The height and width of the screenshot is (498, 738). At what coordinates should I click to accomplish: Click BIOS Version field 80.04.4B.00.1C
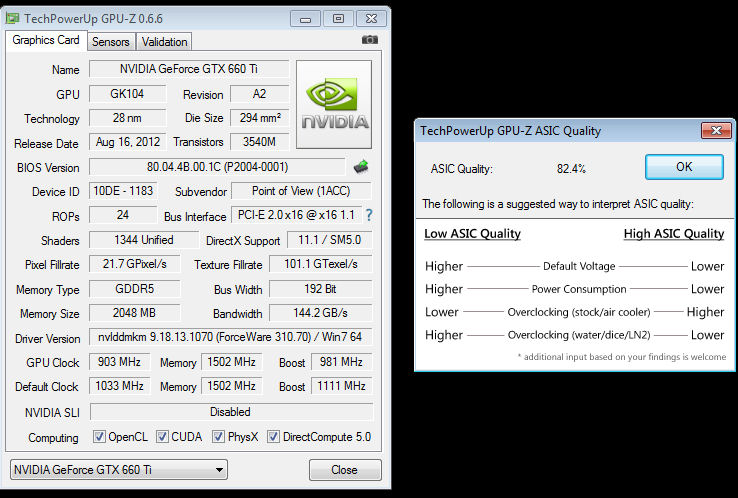coord(217,167)
